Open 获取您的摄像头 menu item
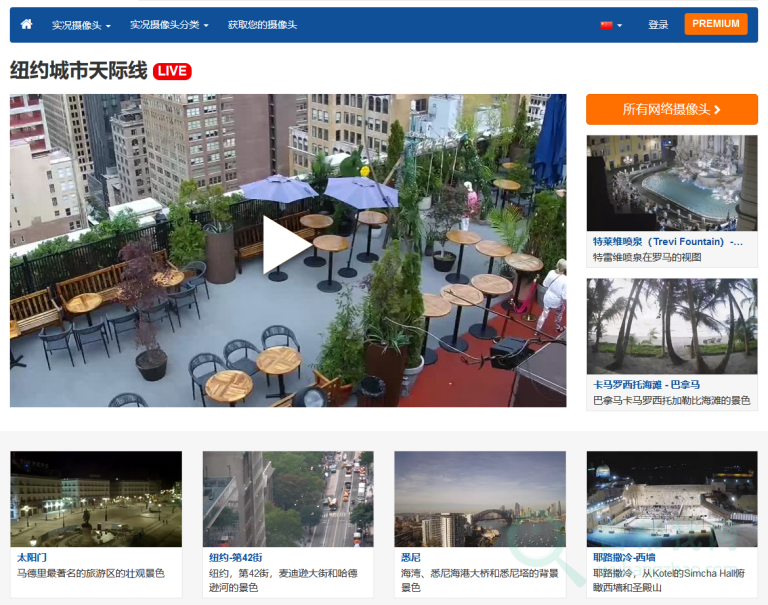This screenshot has width=768, height=605. [262, 25]
